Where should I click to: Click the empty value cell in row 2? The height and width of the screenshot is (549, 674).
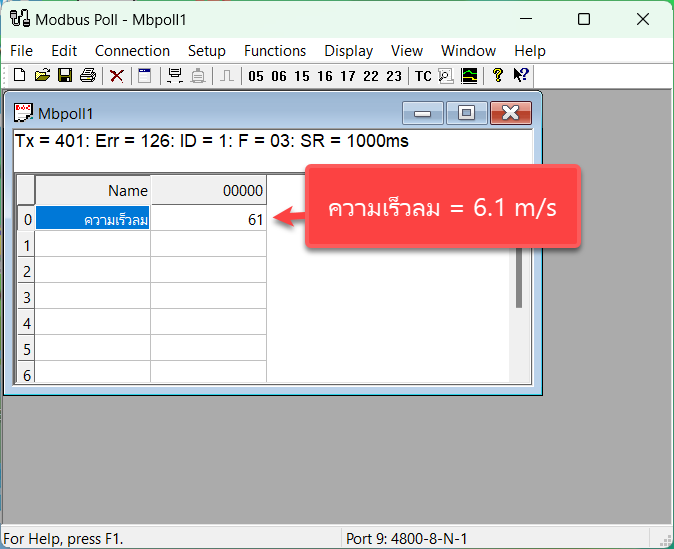tap(208, 270)
